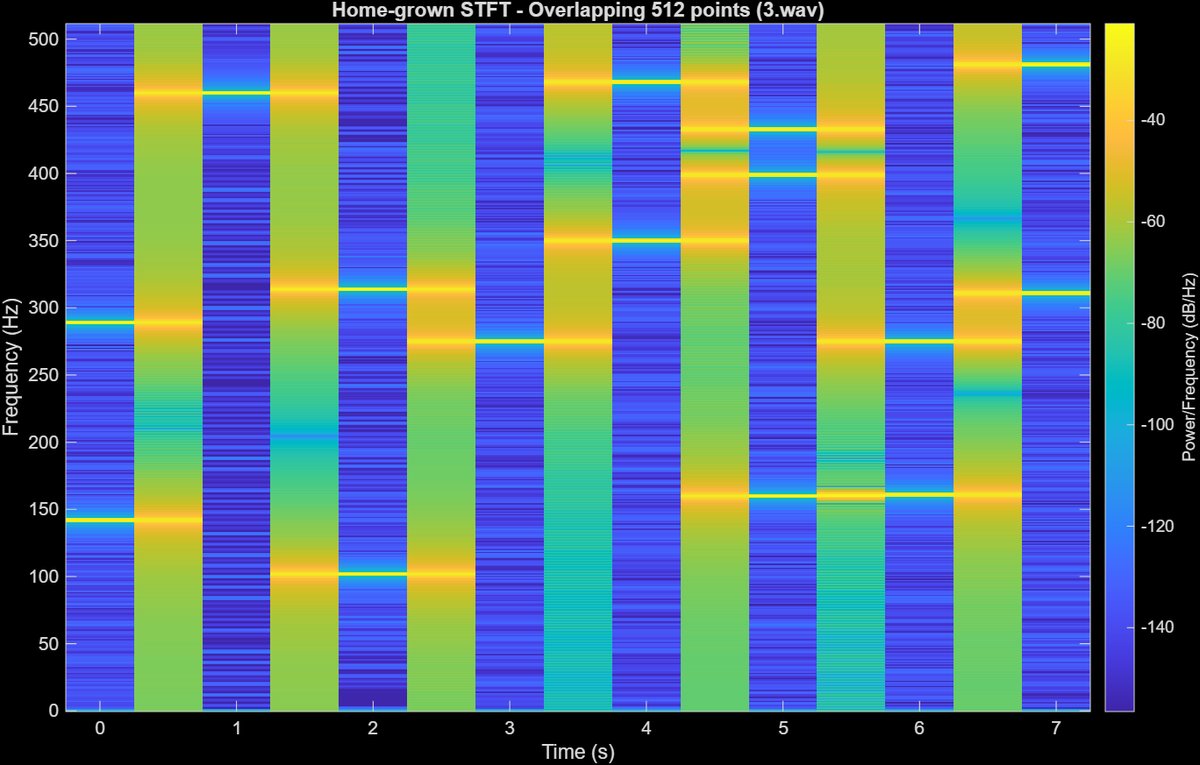Click the '300' frequency tick label
Viewport: 1200px width, 765px height.
point(45,308)
